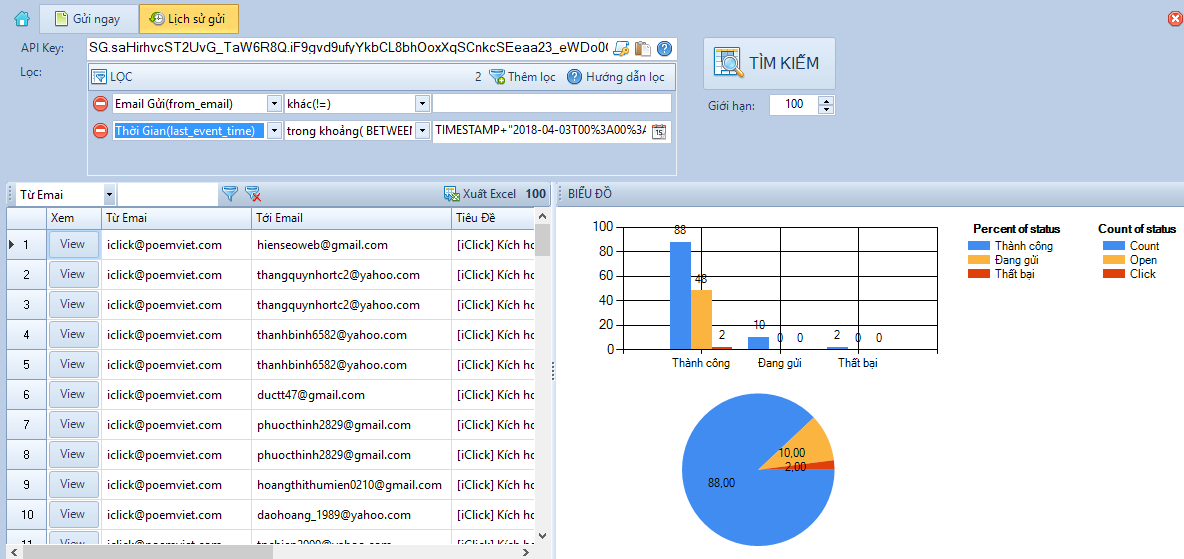
Task: Open the khác(!=) operator dropdown
Action: (422, 103)
